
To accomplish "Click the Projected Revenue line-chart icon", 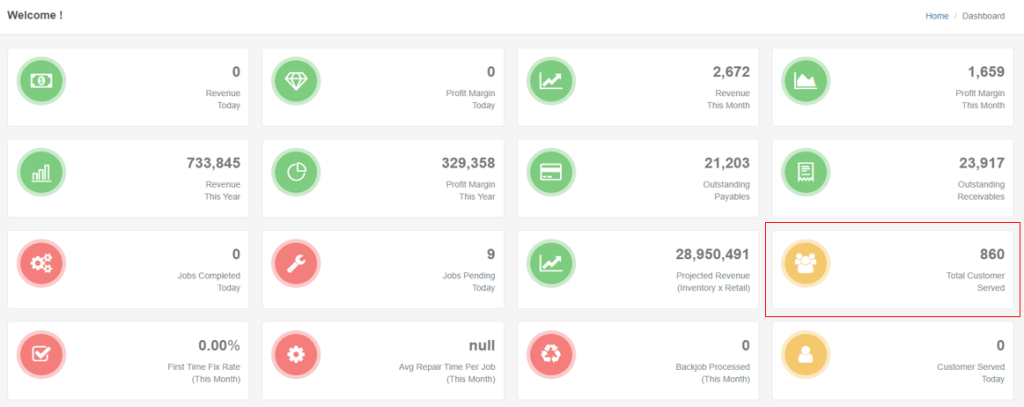I will click(551, 263).
